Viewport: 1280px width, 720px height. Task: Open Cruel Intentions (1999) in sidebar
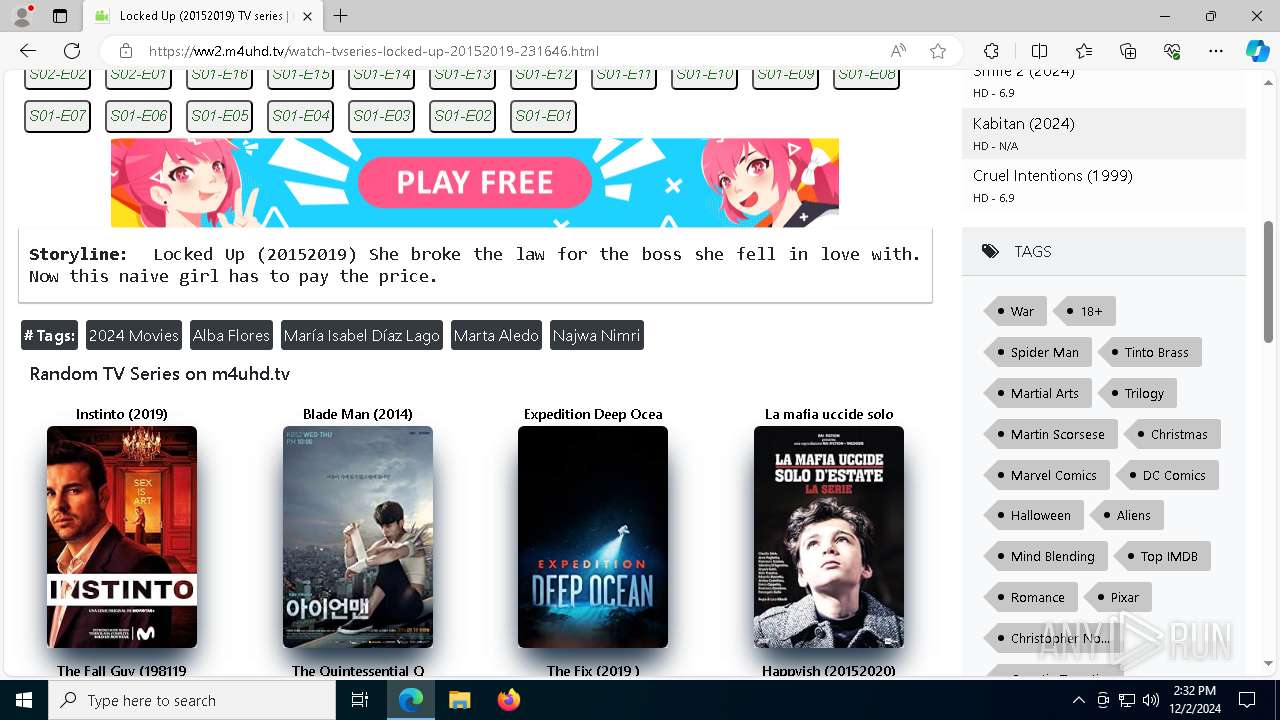(1053, 176)
